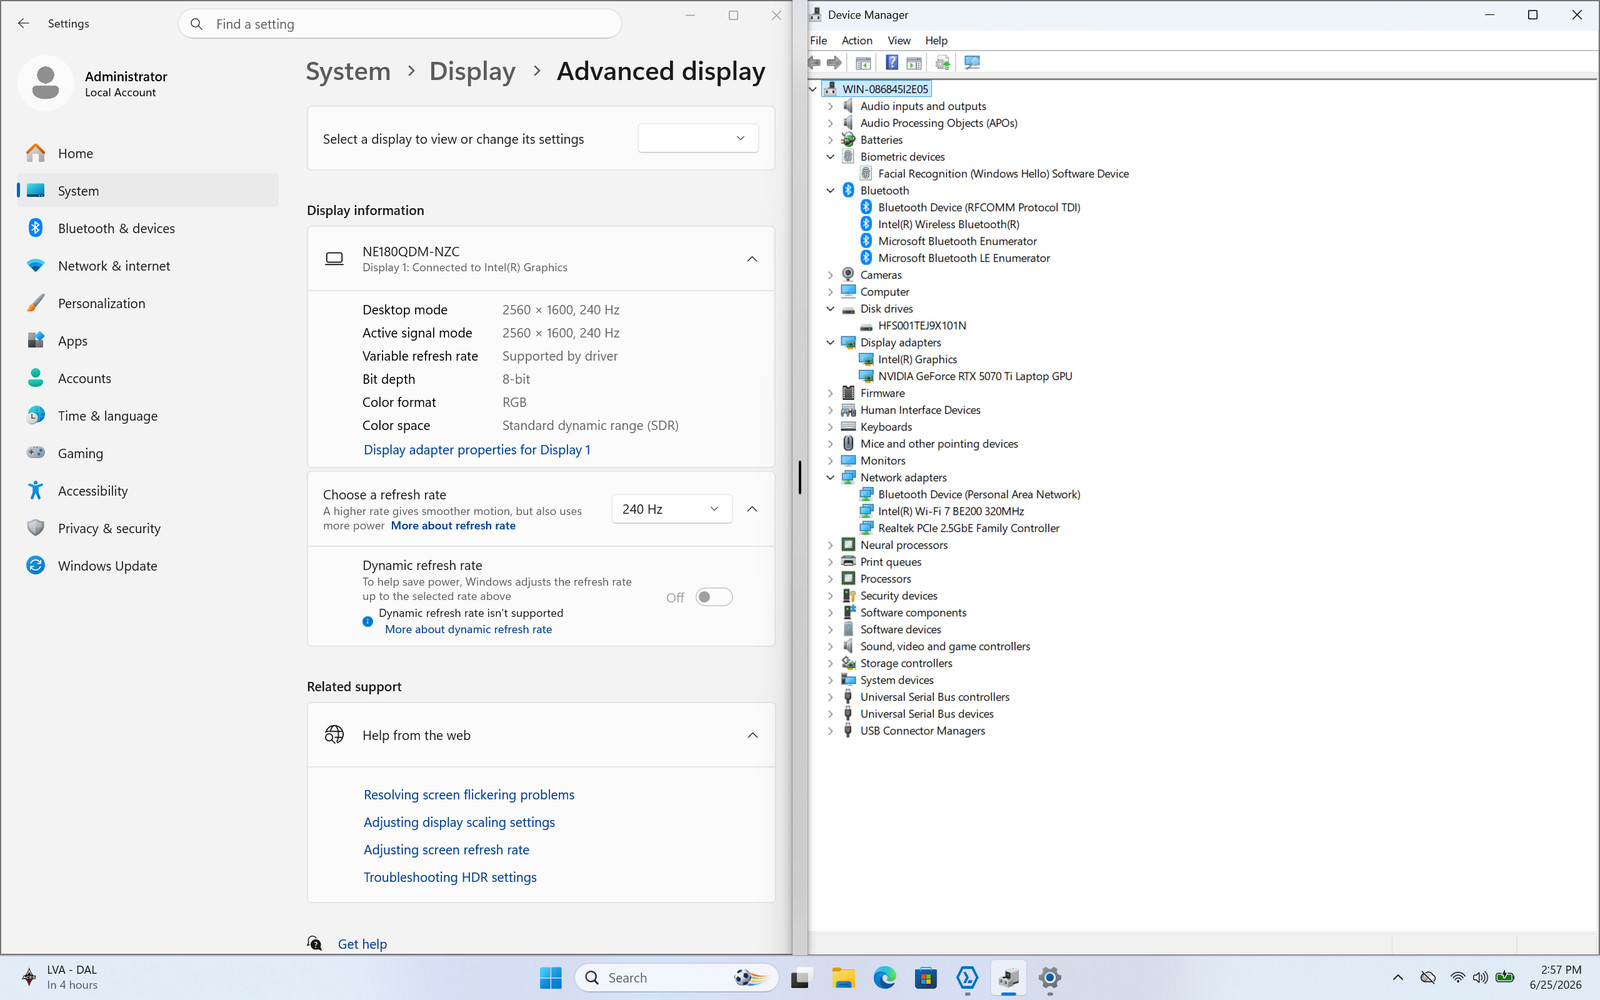Click the Display breadcrumb in Settings
Image resolution: width=1600 pixels, height=1000 pixels.
472,71
